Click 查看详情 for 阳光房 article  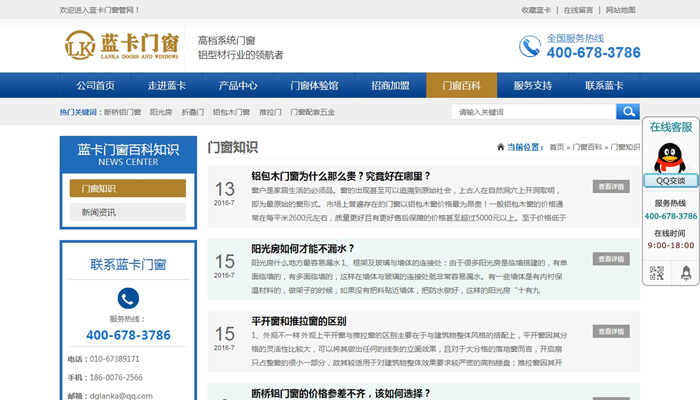[x=611, y=259]
